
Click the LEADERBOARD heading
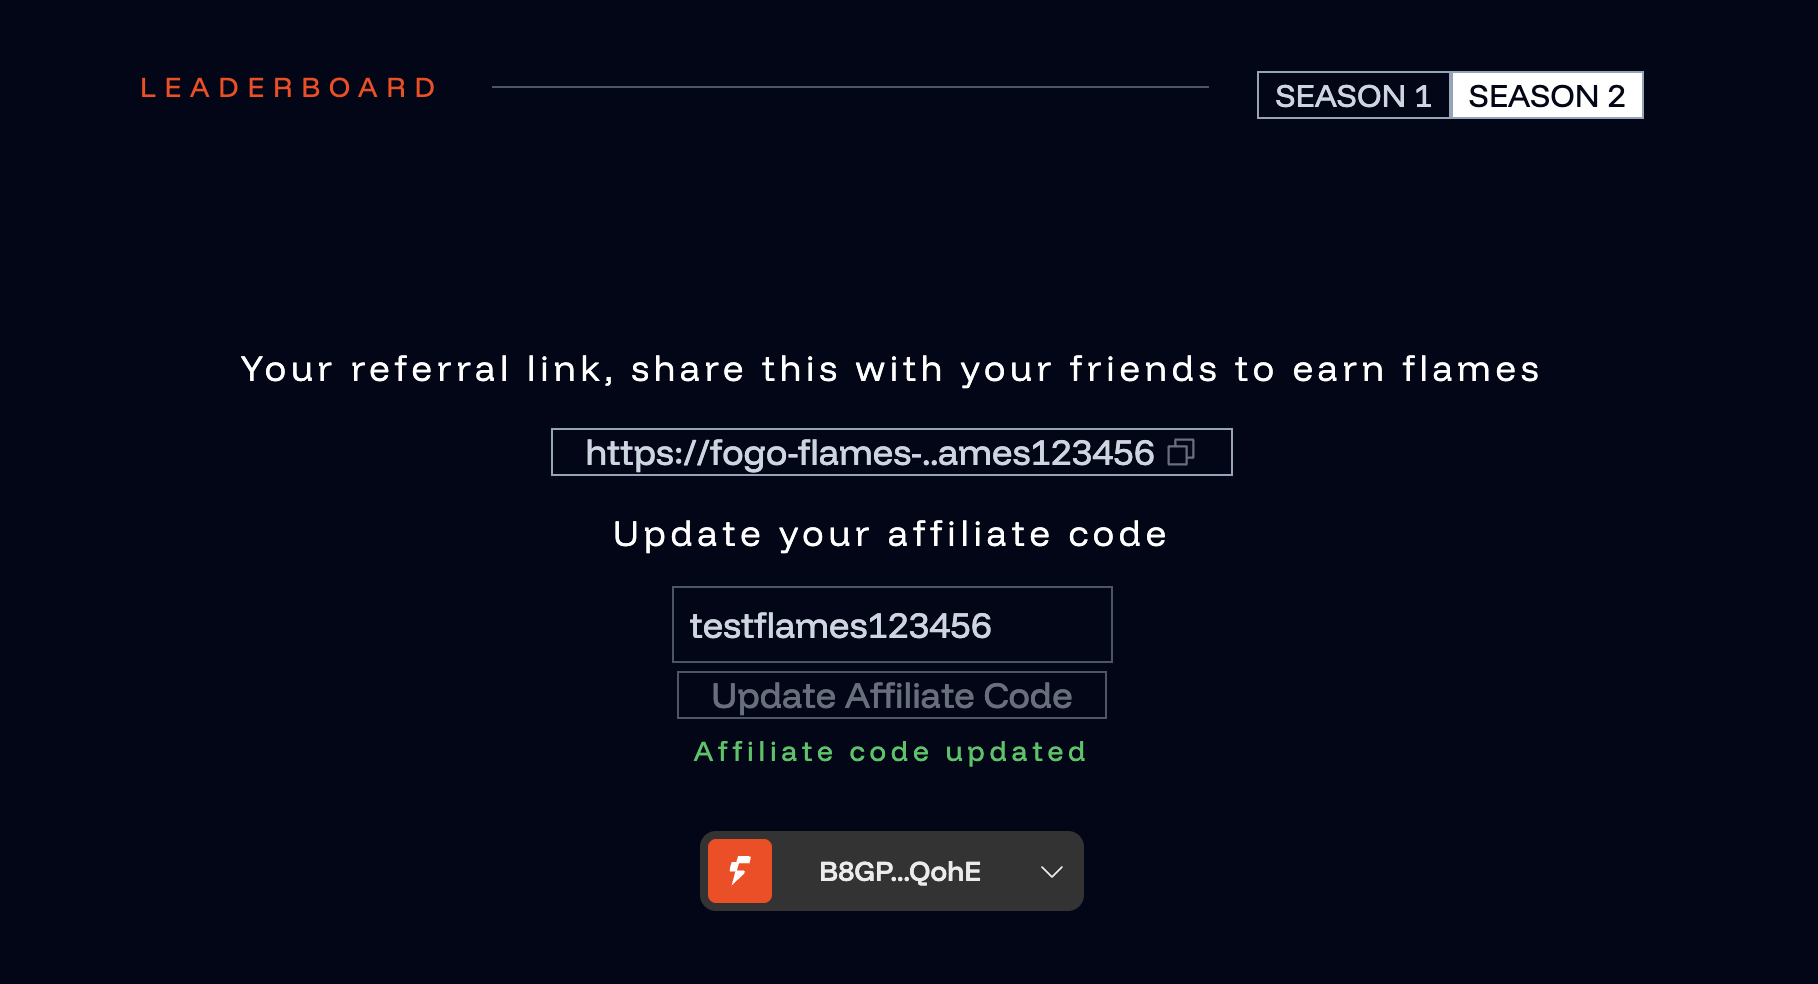coord(288,88)
